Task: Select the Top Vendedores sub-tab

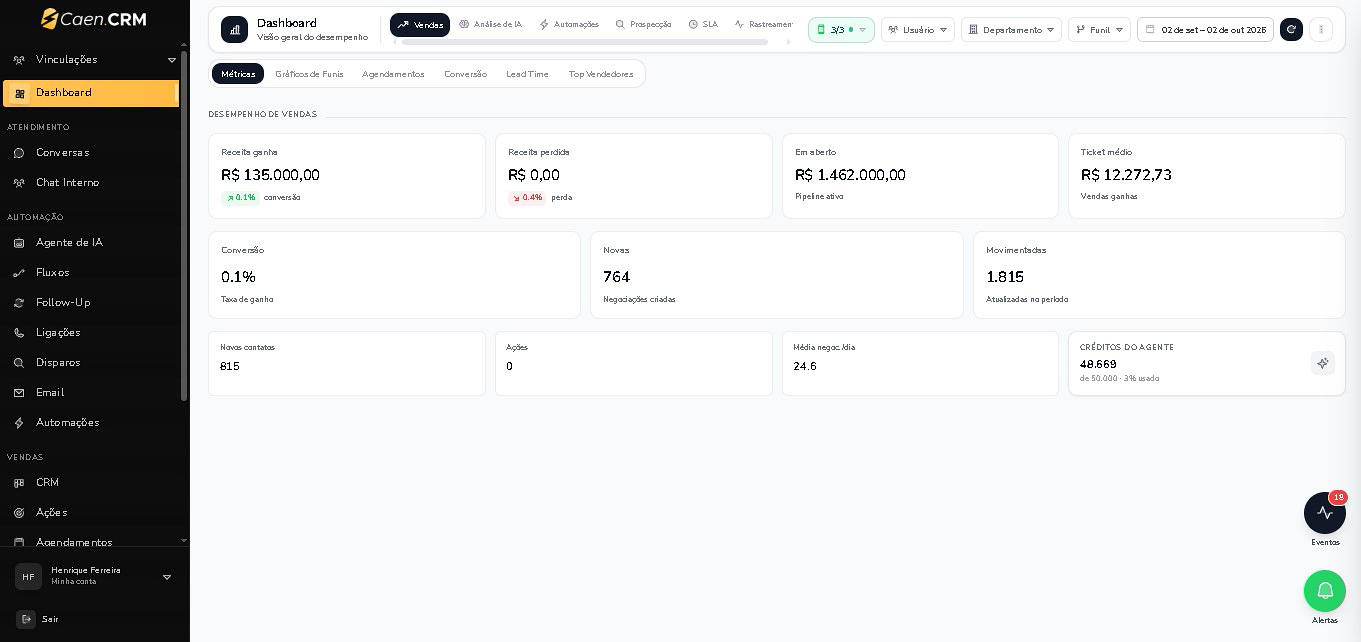Action: coord(601,74)
